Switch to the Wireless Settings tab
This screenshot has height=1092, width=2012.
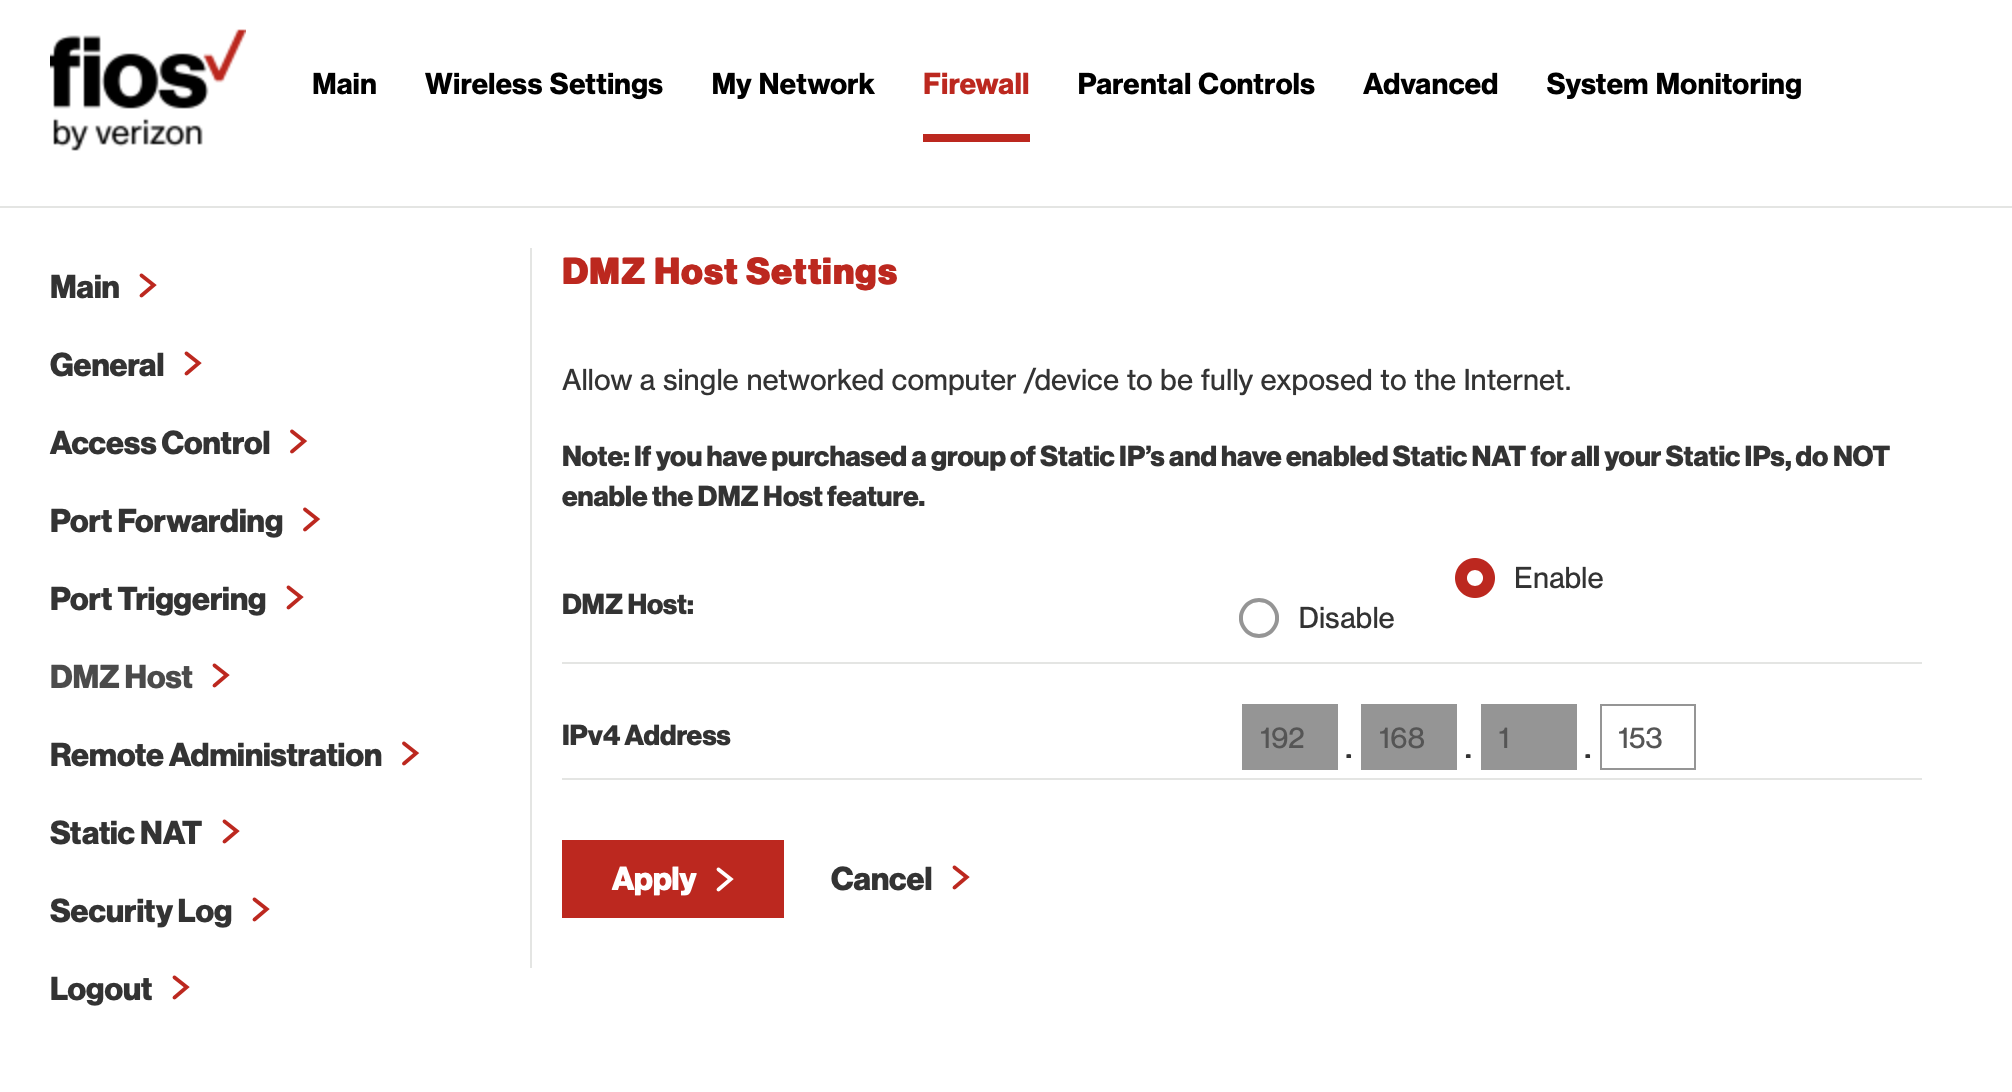point(543,84)
